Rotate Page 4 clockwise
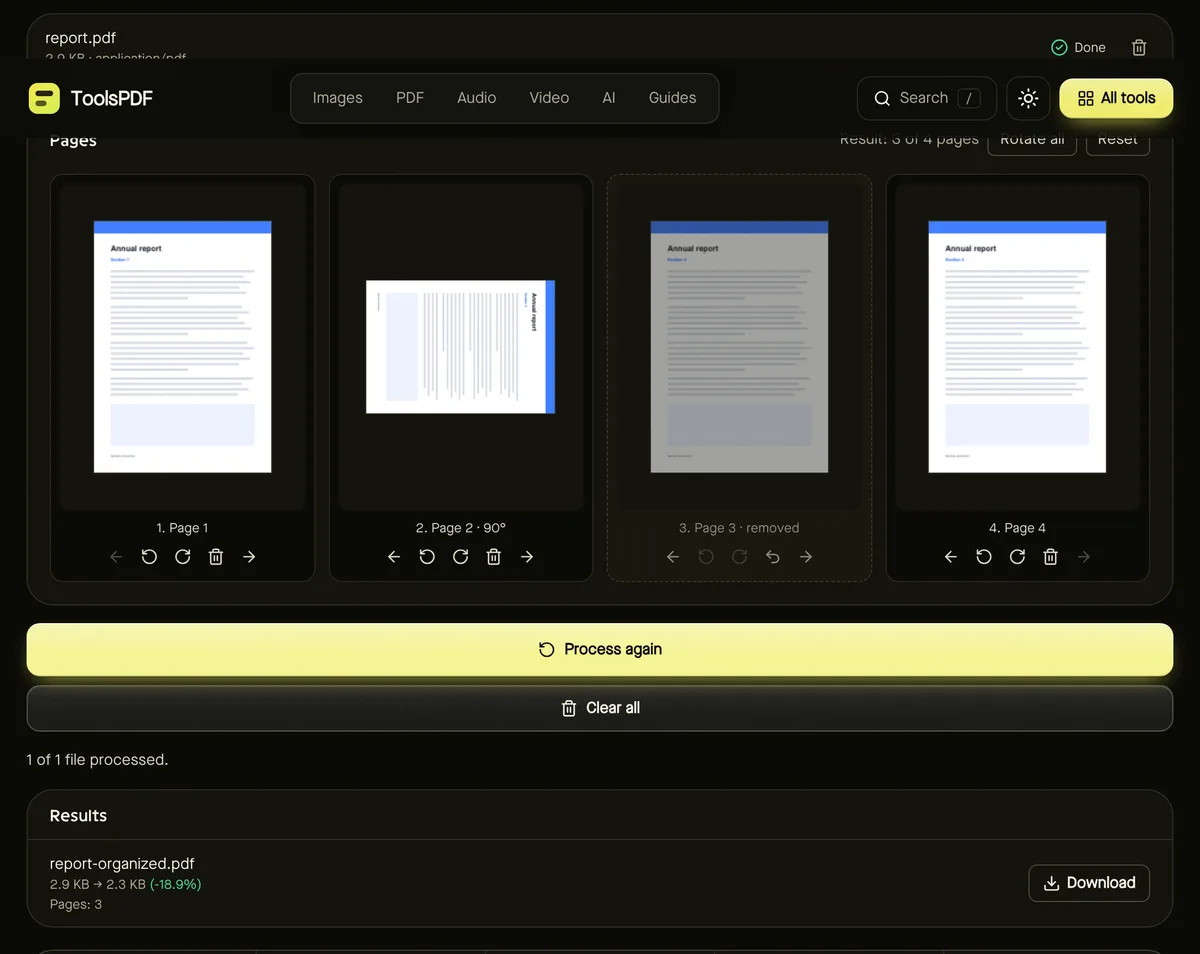This screenshot has height=954, width=1200. [x=1018, y=557]
